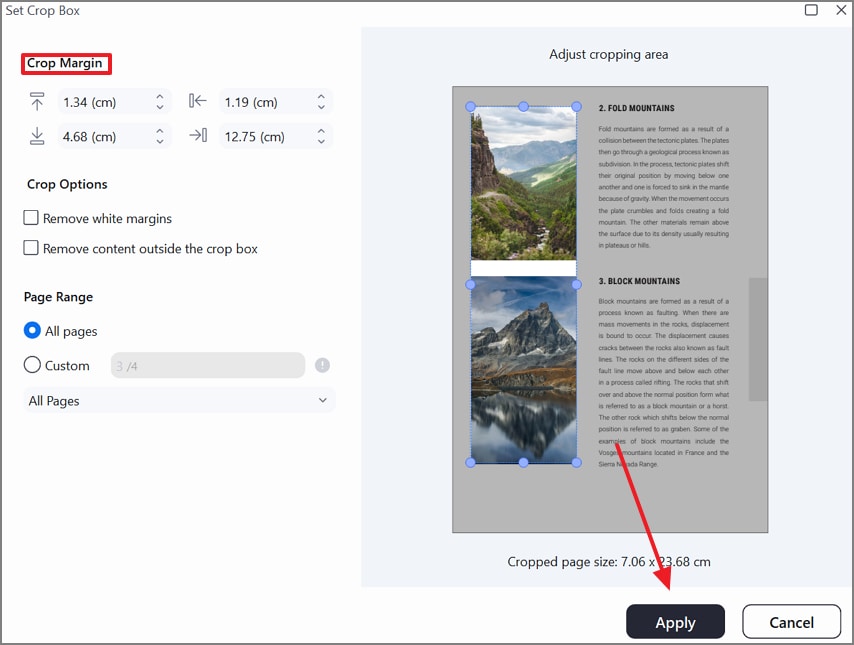This screenshot has height=645, width=854.
Task: Click the left margin indent icon
Action: (x=197, y=101)
